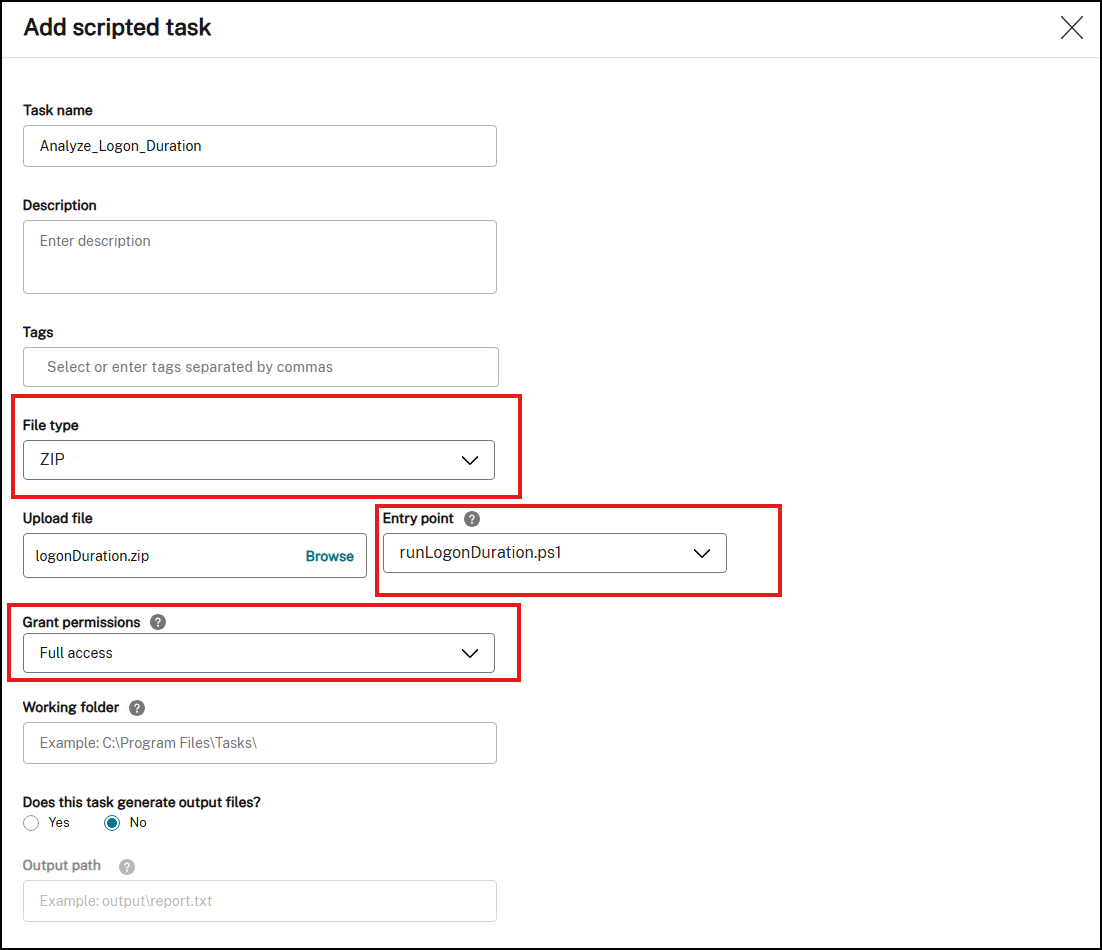Open the File type dropdown
The height and width of the screenshot is (950, 1102).
[258, 460]
